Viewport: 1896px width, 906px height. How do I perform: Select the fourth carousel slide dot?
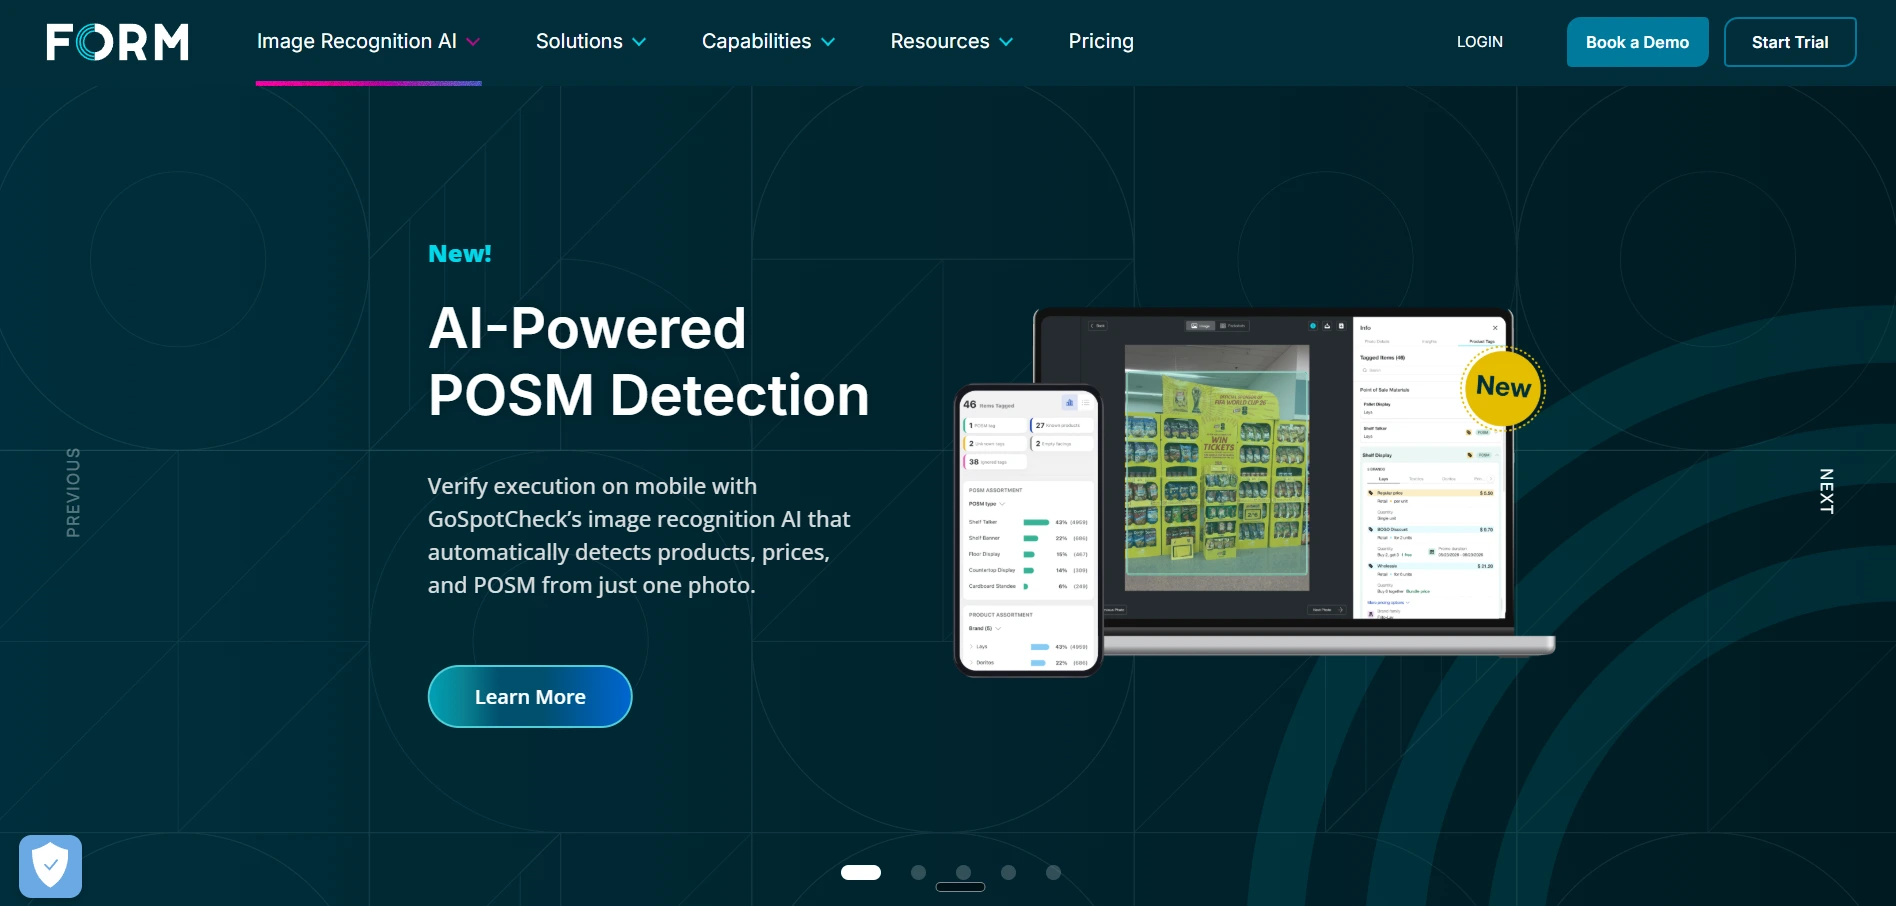point(1008,872)
